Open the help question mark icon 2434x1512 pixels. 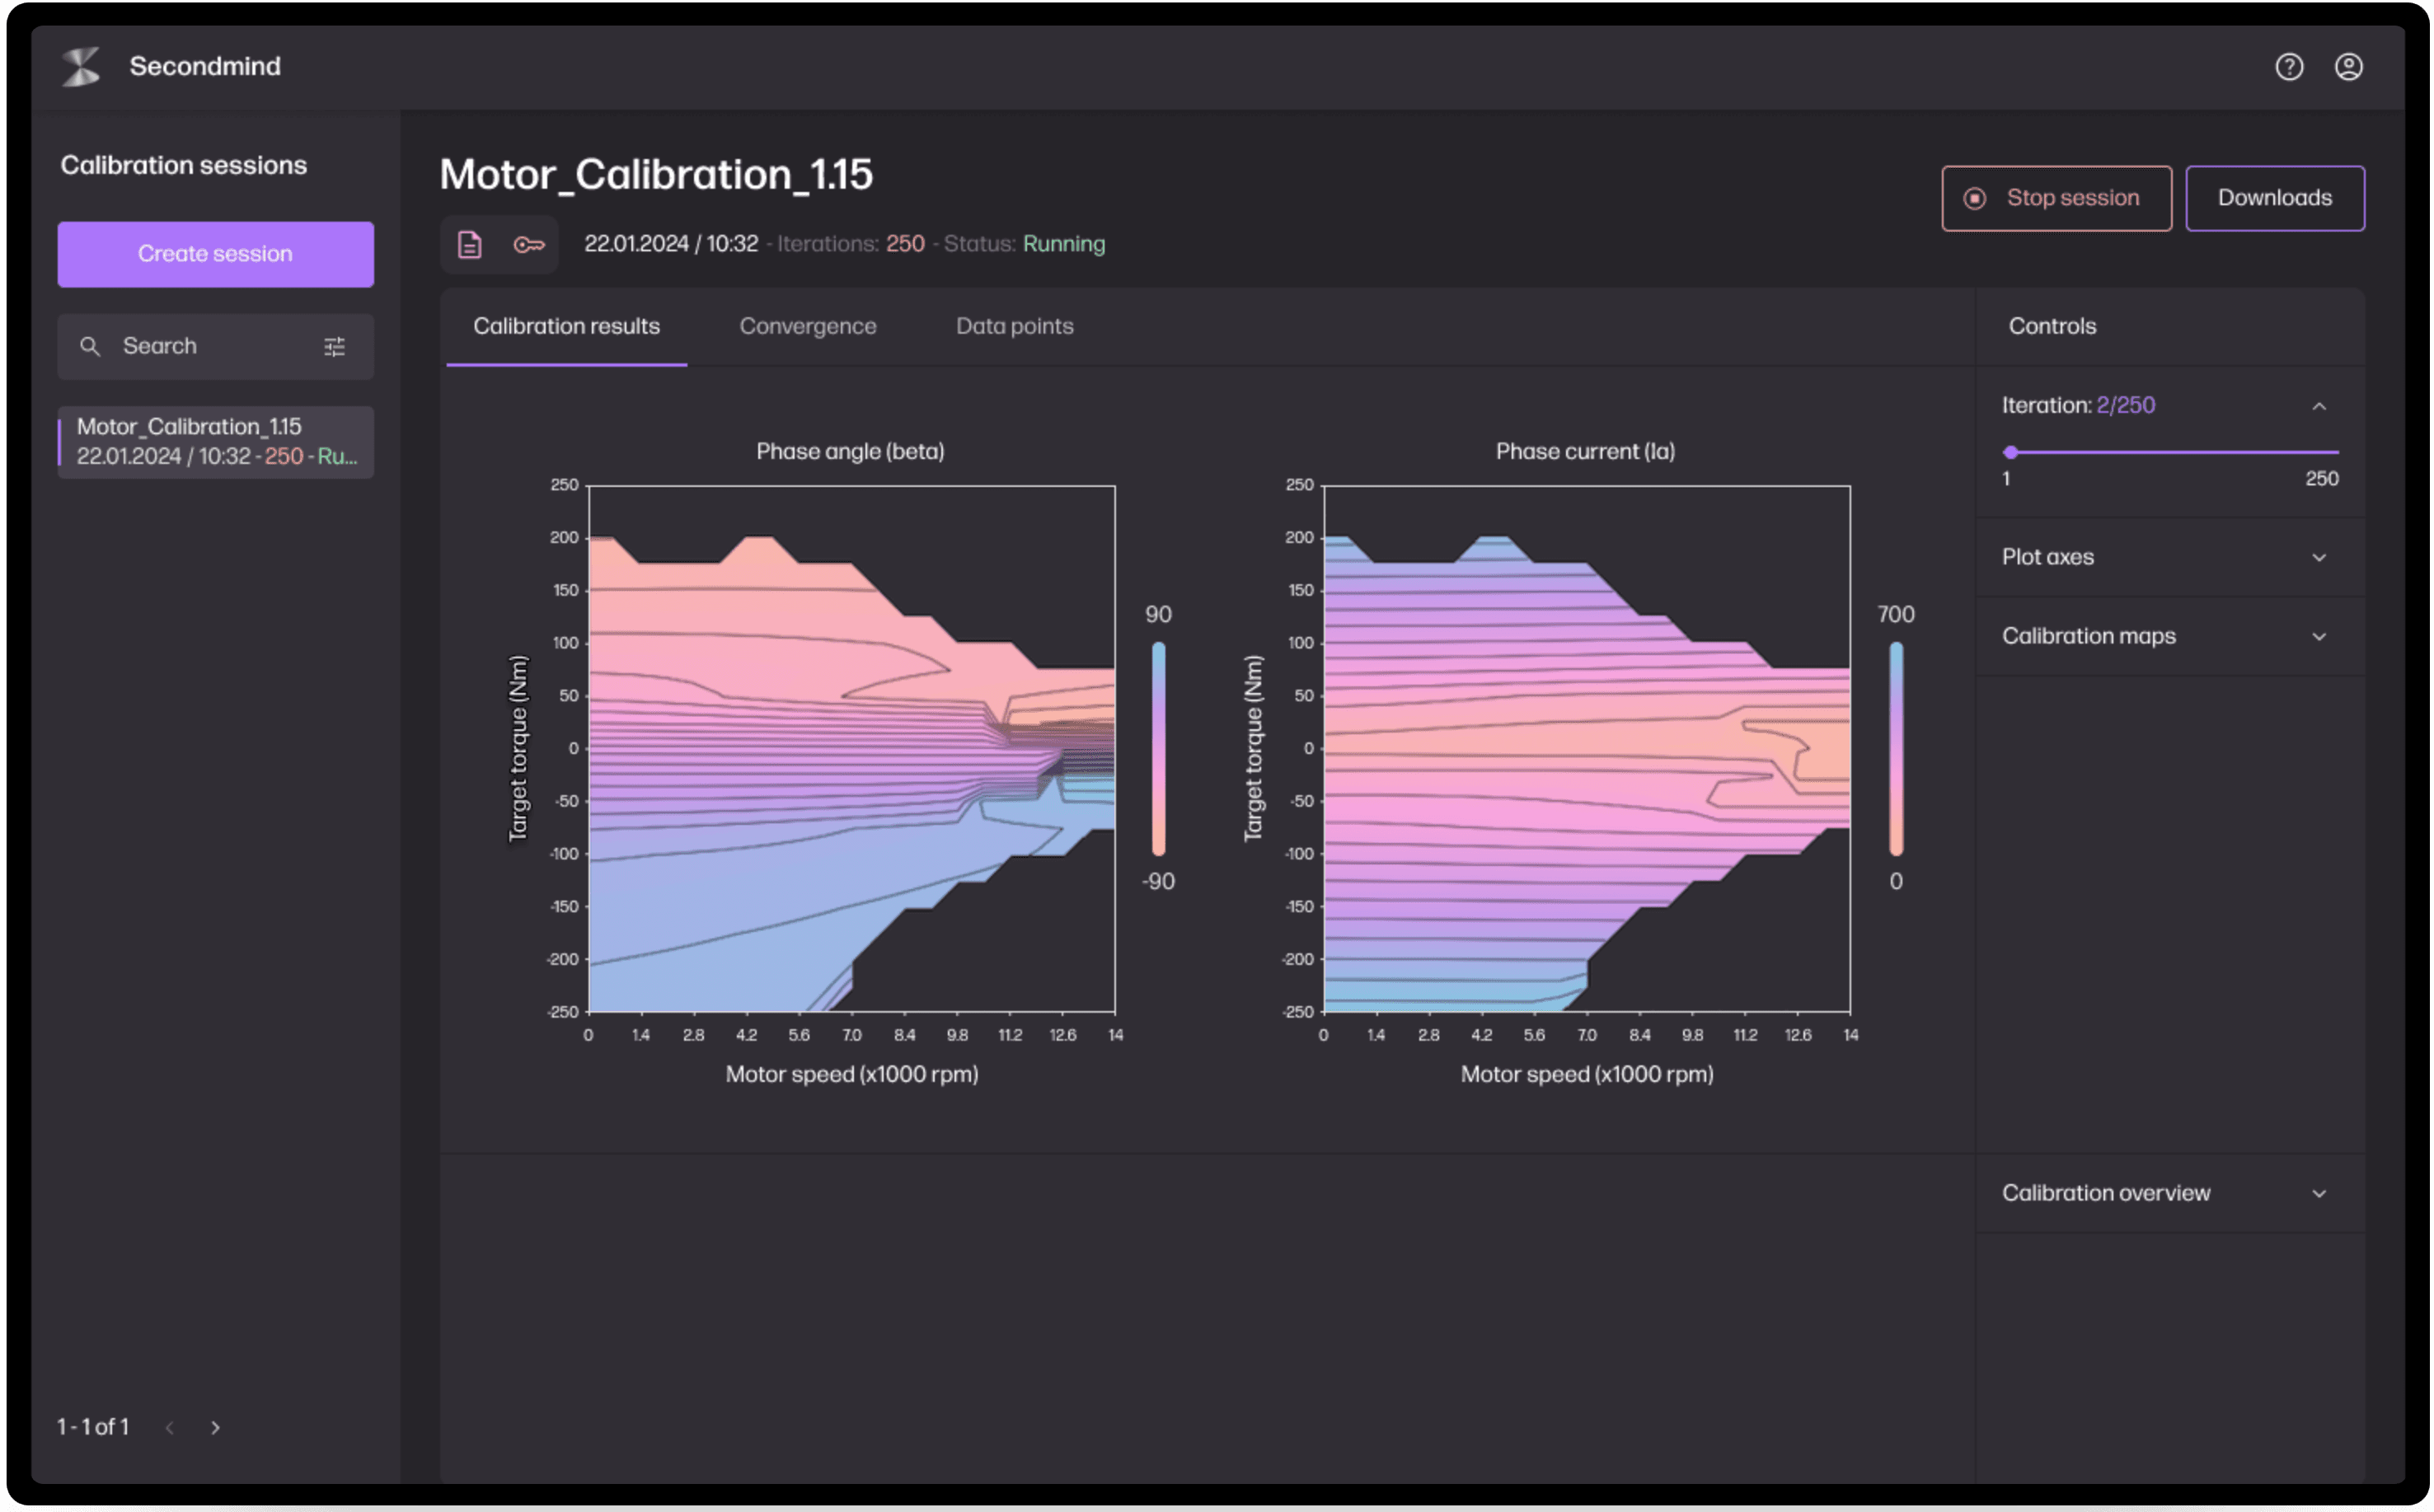(x=2289, y=67)
